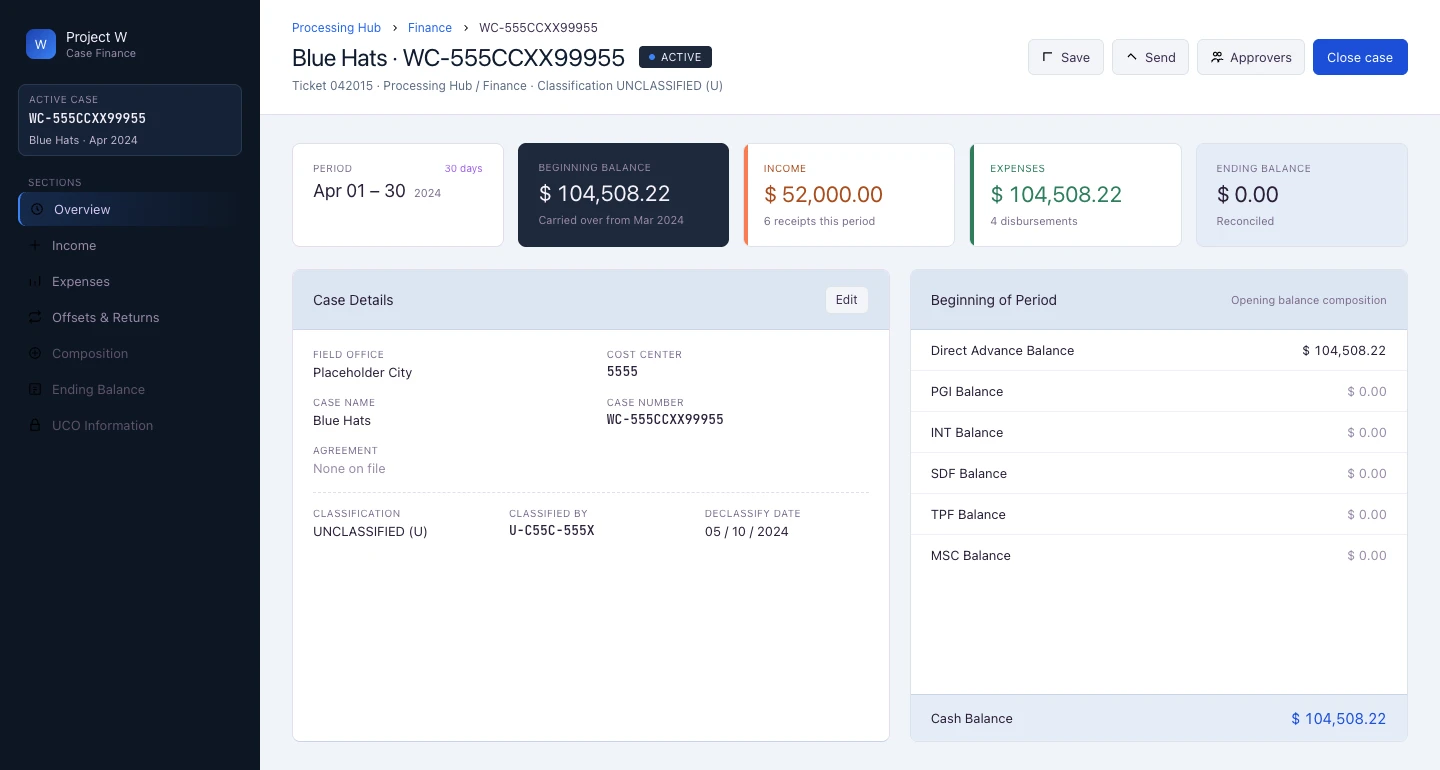Screen dimensions: 1440x770
Task: Select the Direct Advance Balance row
Action: click(x=1159, y=351)
